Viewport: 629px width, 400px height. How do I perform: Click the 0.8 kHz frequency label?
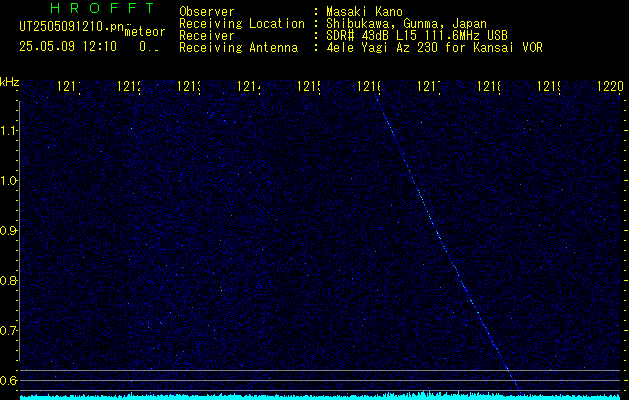[x=9, y=281]
